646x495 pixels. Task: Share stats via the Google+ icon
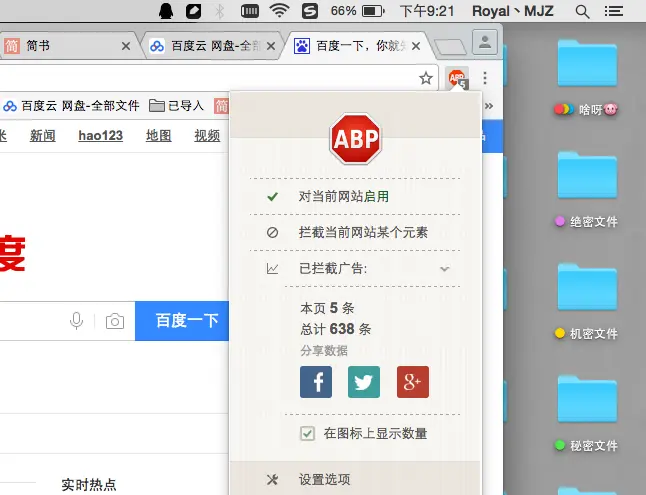pos(413,382)
